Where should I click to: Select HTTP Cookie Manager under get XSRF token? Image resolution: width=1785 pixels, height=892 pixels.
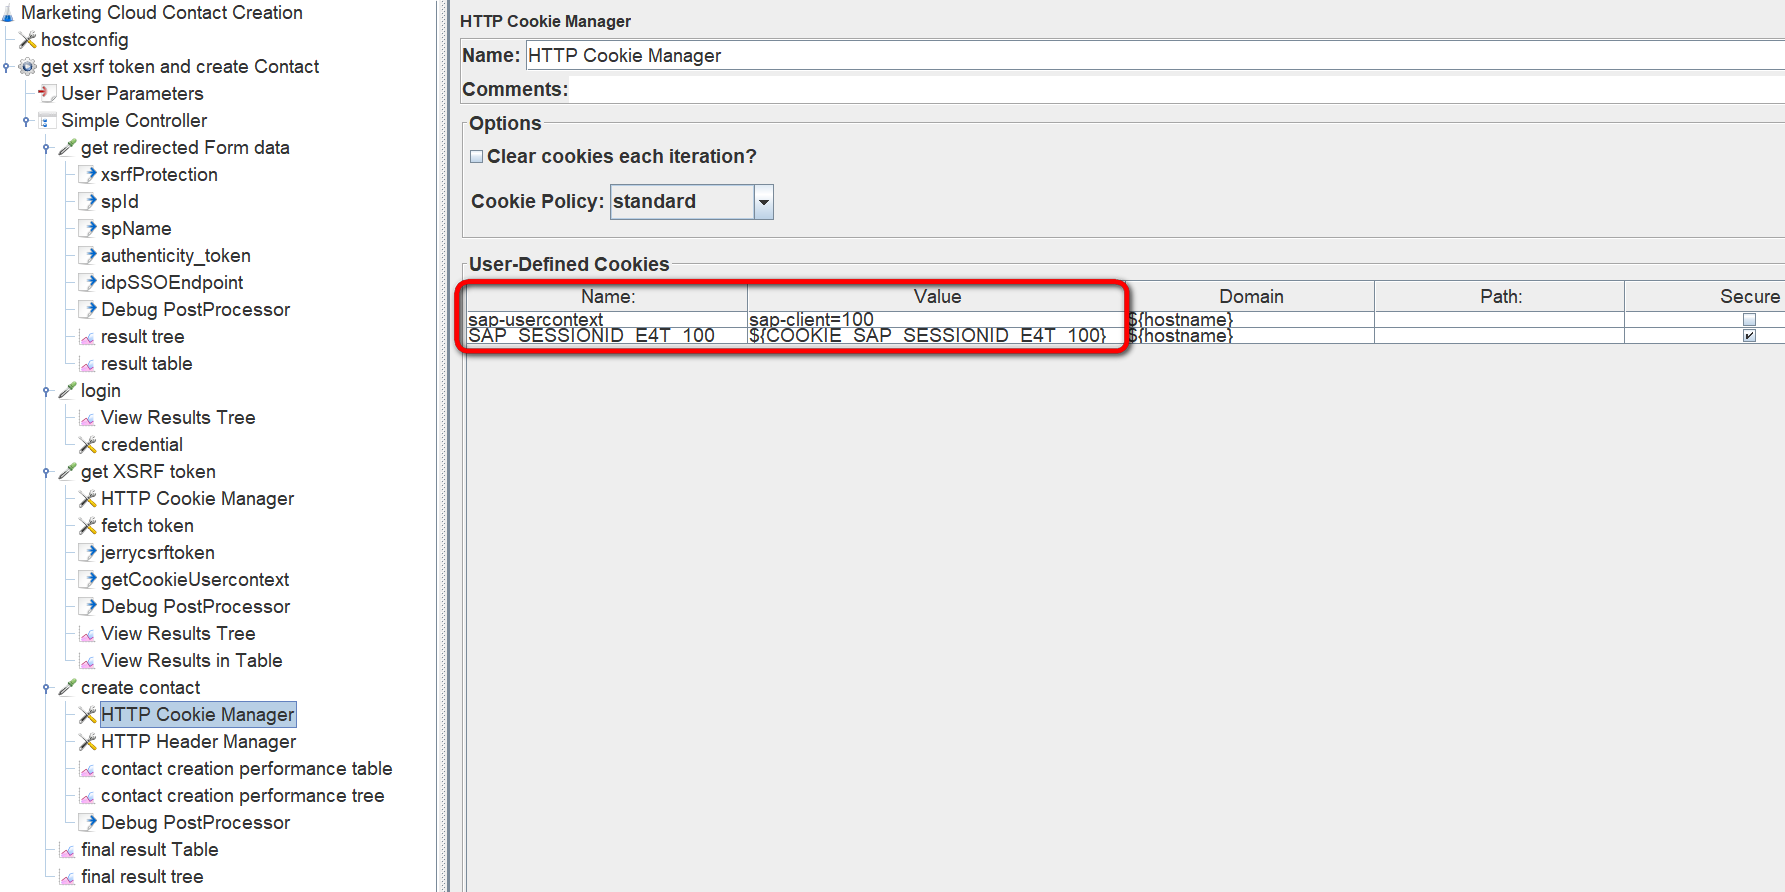(x=197, y=499)
